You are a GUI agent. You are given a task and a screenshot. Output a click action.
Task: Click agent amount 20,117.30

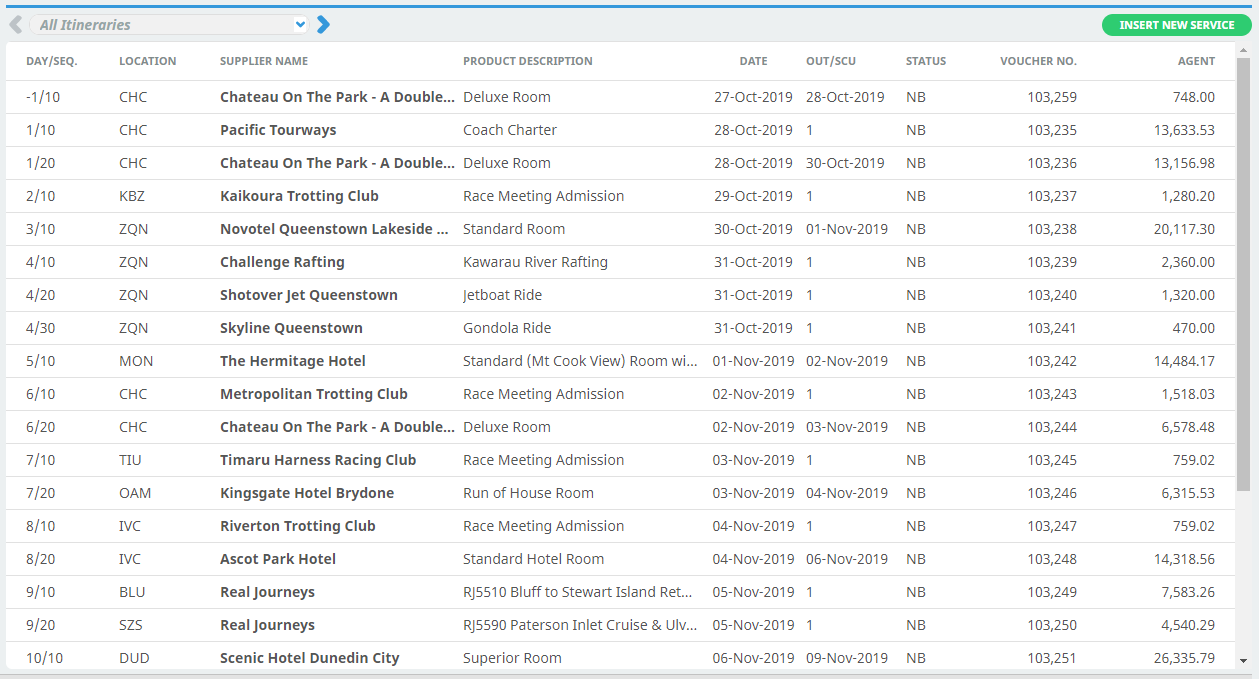[x=1184, y=229]
